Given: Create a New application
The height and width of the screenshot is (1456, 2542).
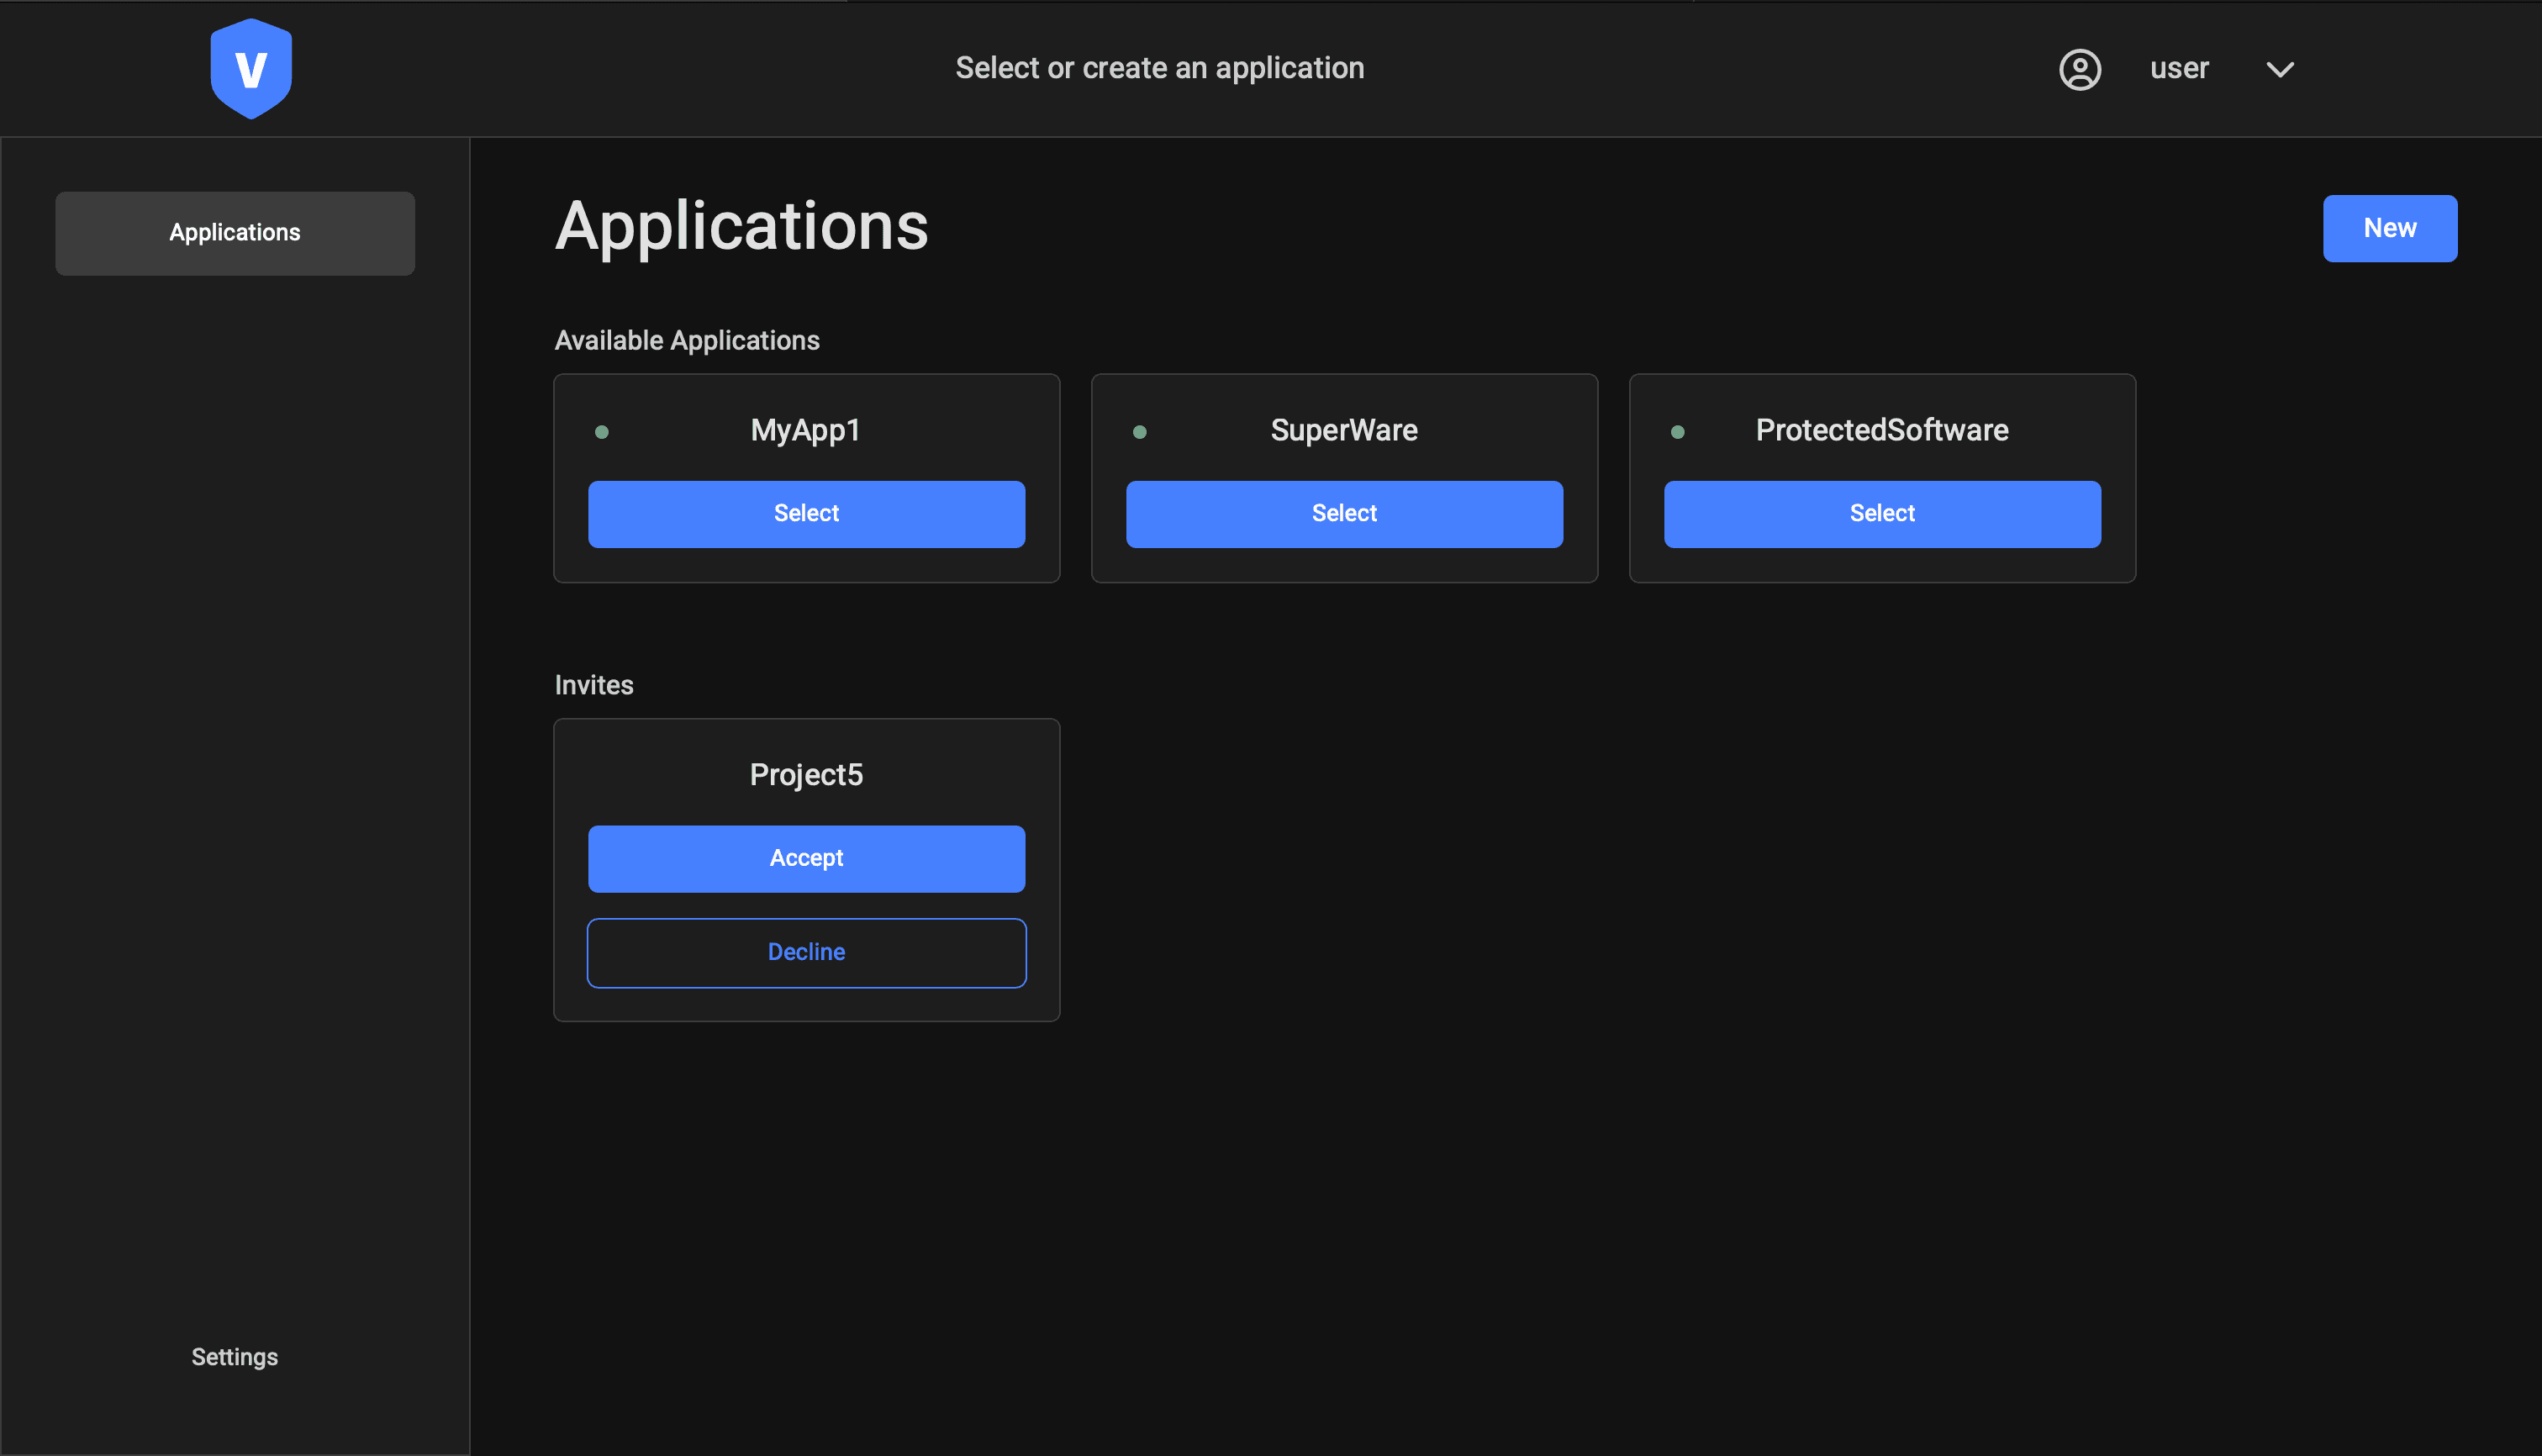Looking at the screenshot, I should tap(2389, 228).
